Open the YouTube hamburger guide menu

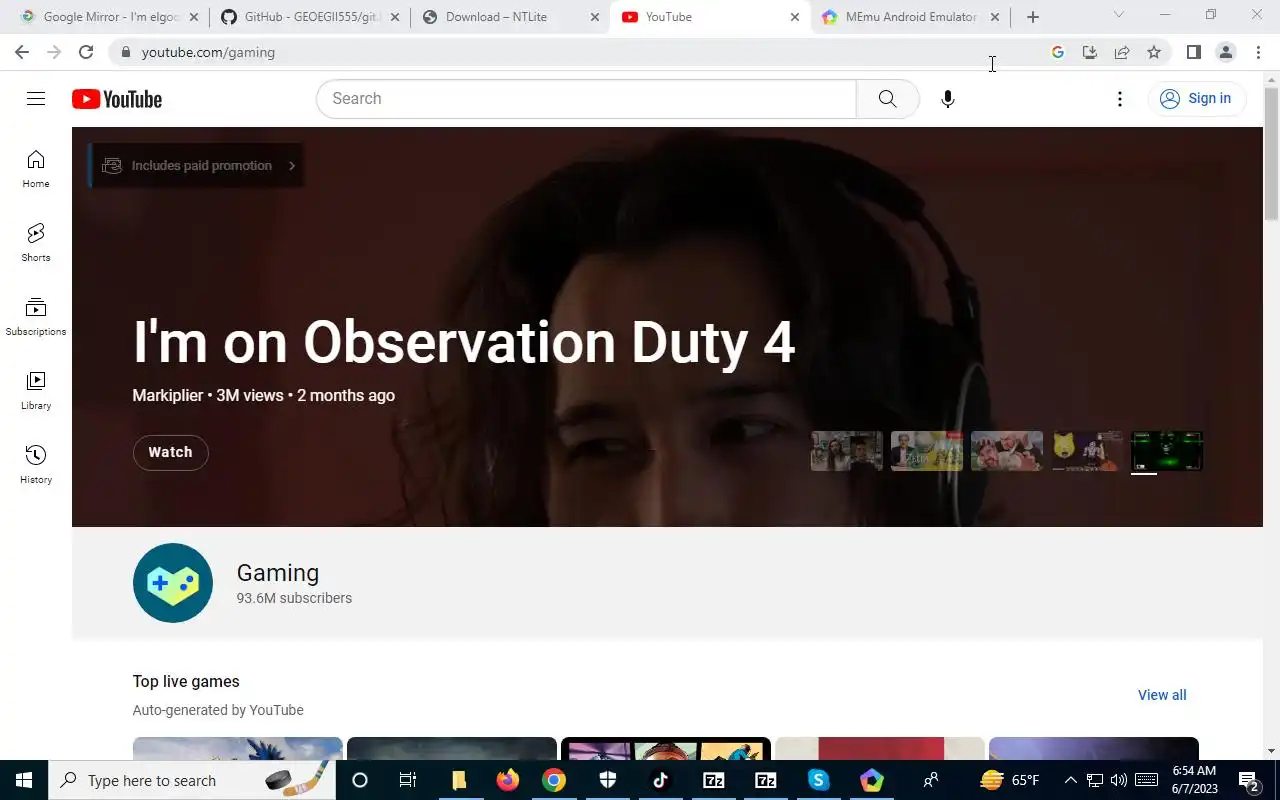click(36, 98)
